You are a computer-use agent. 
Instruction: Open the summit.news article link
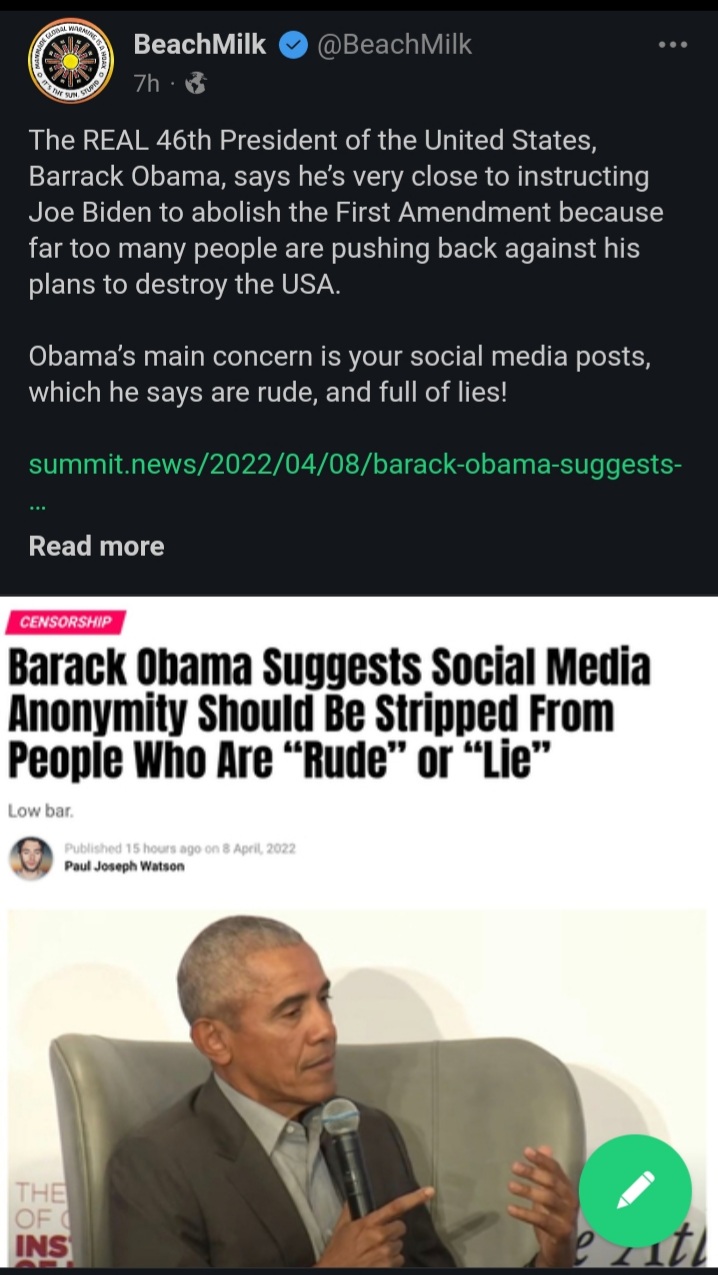tap(356, 466)
